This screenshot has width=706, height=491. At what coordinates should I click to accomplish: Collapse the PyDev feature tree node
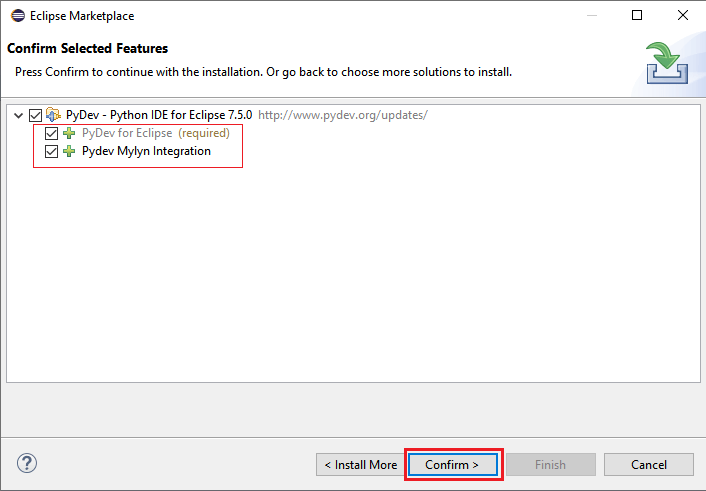(x=19, y=115)
